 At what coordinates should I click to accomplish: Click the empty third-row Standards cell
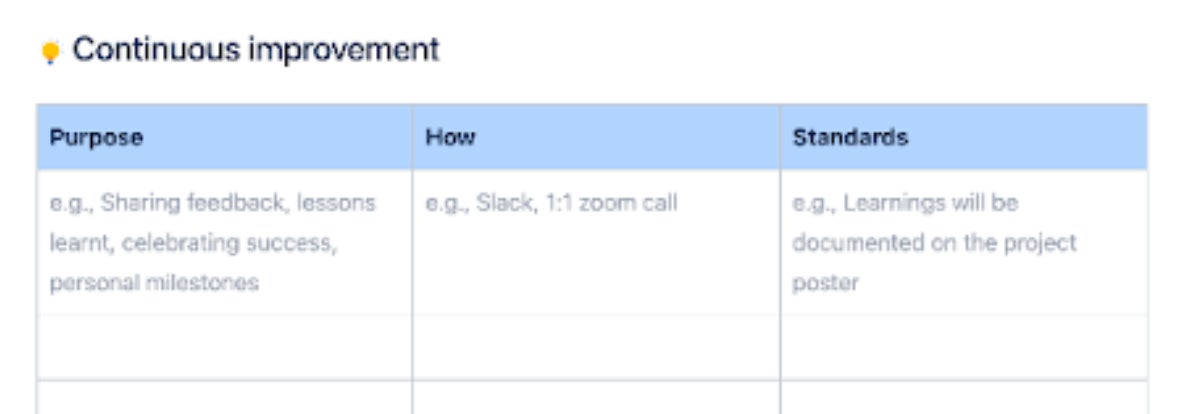pos(964,397)
